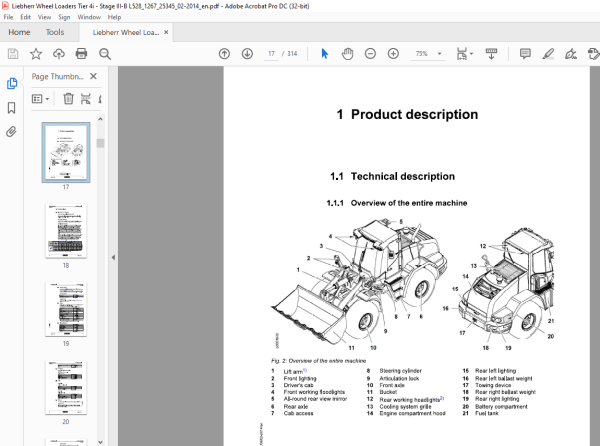Zoom in with the plus icon
Viewport: 600px width, 446px height.
point(393,54)
